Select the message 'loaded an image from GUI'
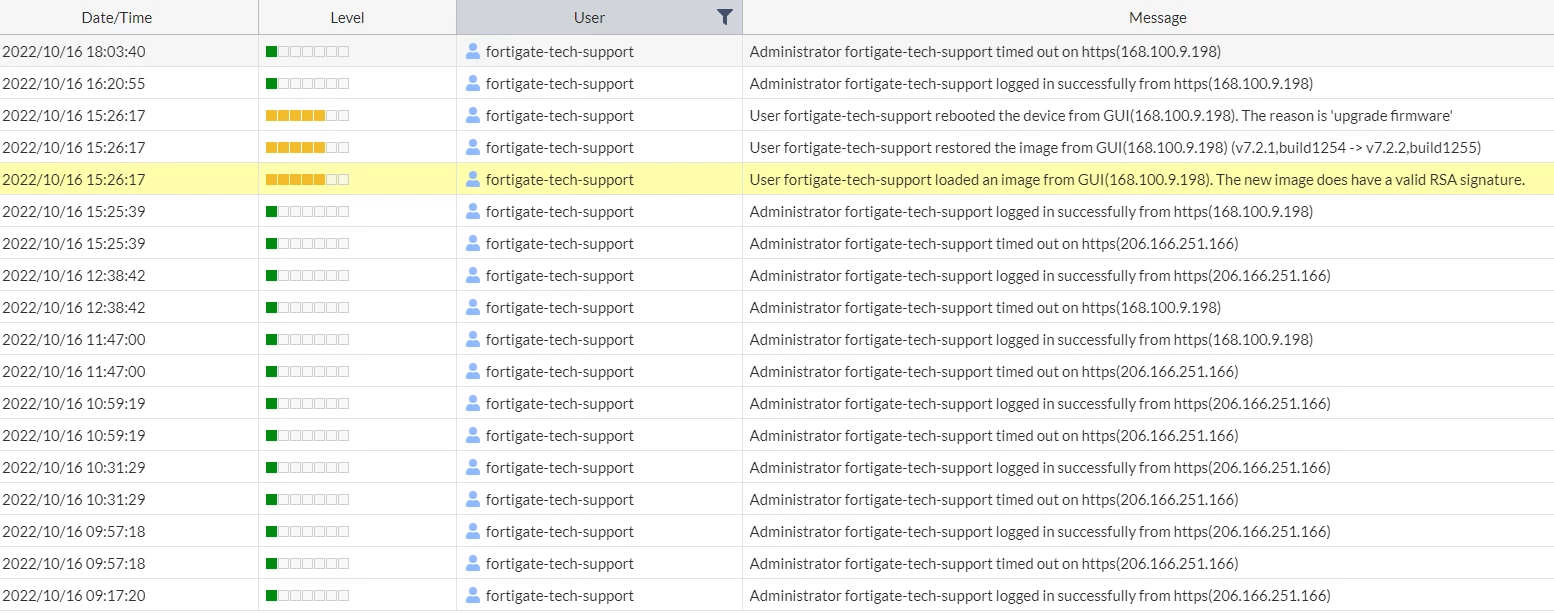 pyautogui.click(x=1137, y=179)
